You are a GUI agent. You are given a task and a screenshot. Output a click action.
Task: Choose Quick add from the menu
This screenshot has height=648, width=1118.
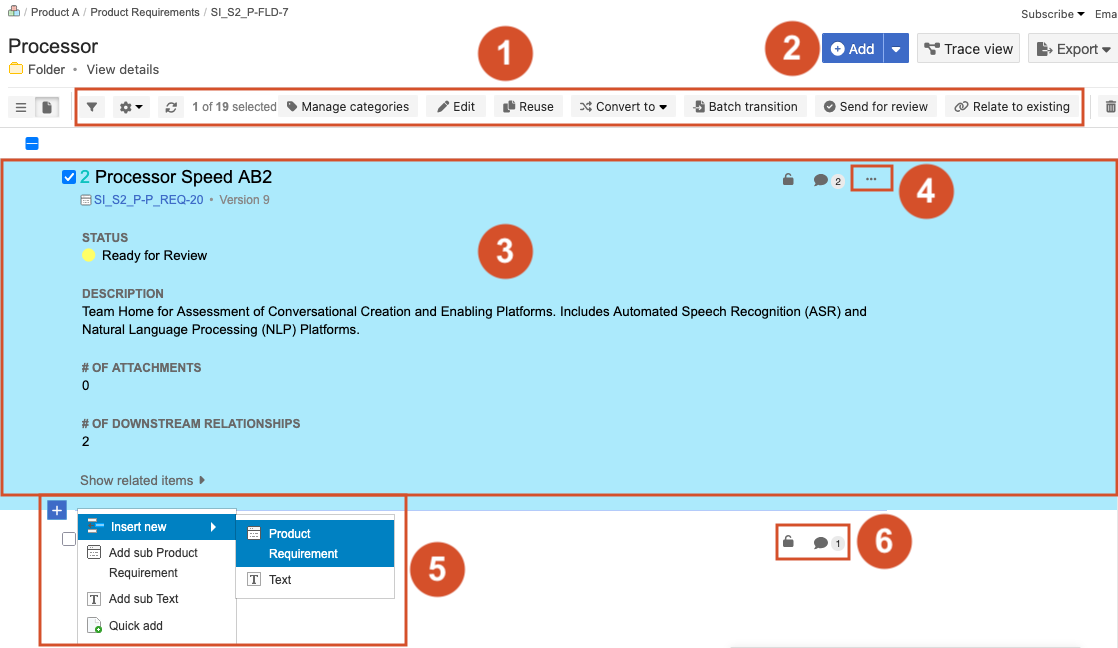point(135,626)
